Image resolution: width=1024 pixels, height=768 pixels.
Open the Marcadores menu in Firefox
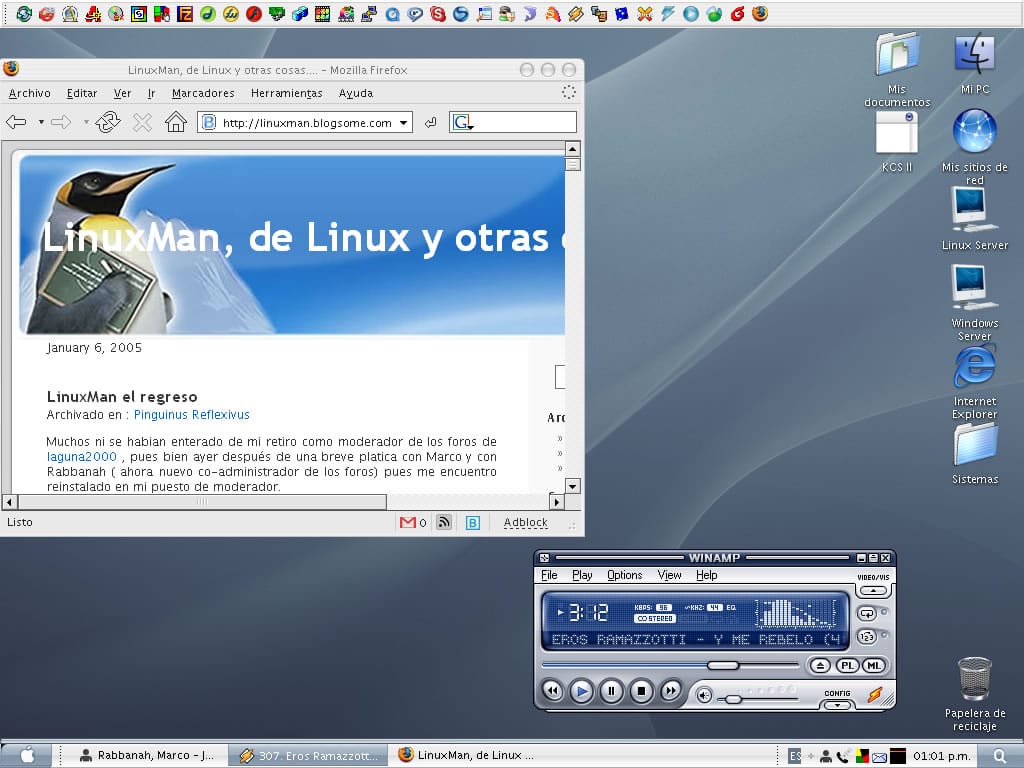pos(203,93)
